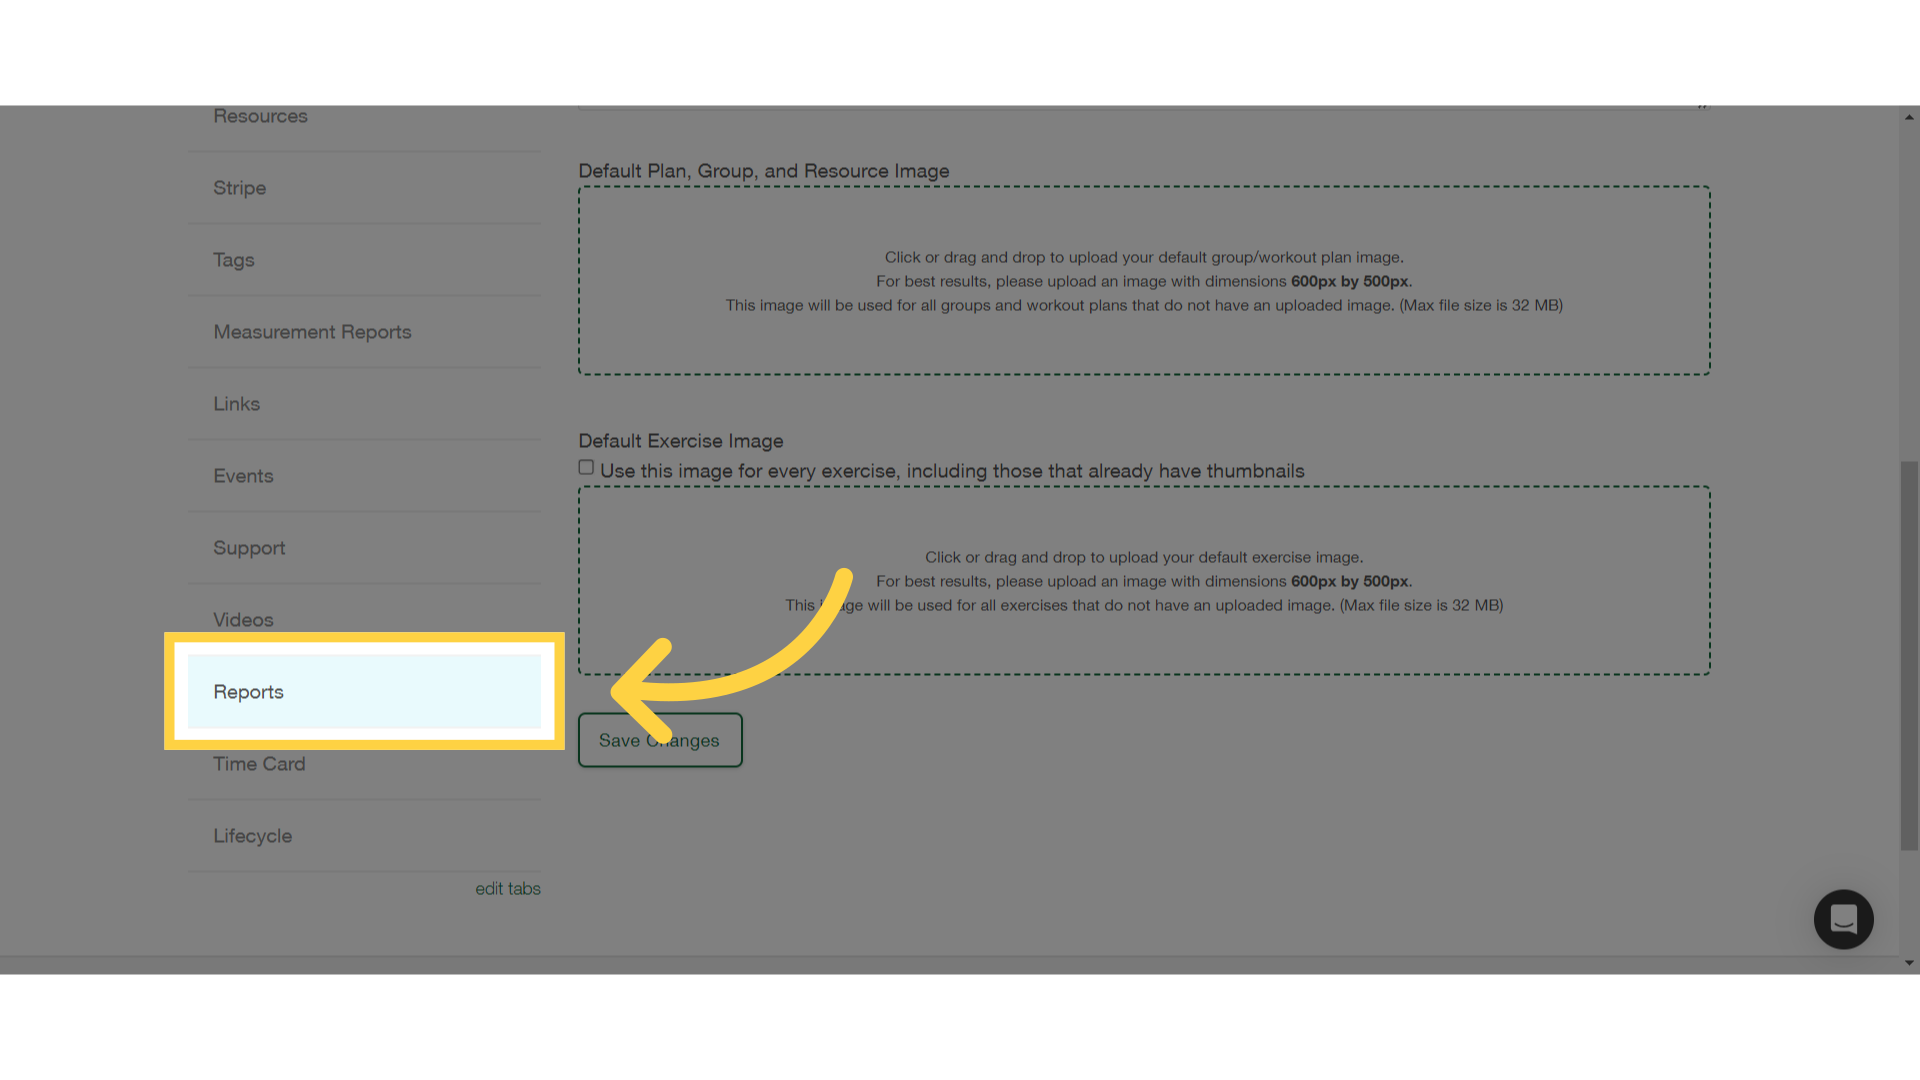Open the Links navigation section
The width and height of the screenshot is (1920, 1080).
(x=236, y=402)
